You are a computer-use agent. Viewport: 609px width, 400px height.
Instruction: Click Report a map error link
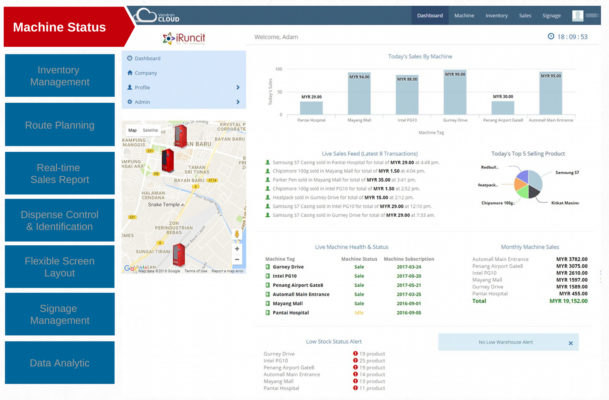(x=228, y=271)
